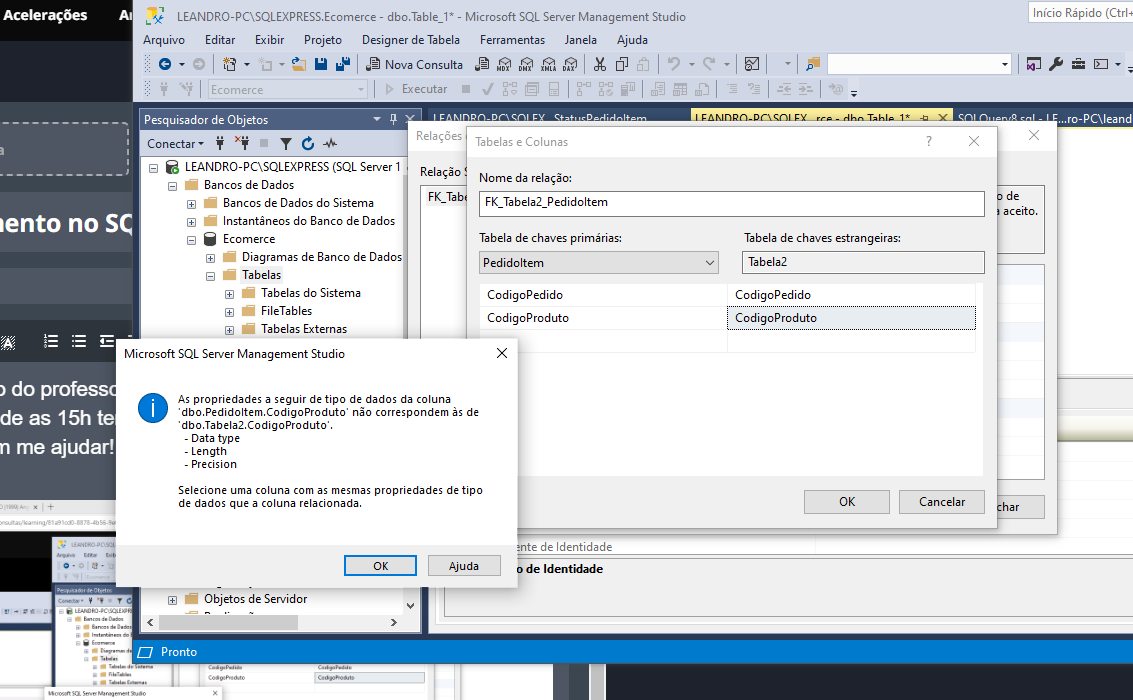Click the Connect plug icon in Object Explorer
1133x700 pixels.
(x=220, y=144)
